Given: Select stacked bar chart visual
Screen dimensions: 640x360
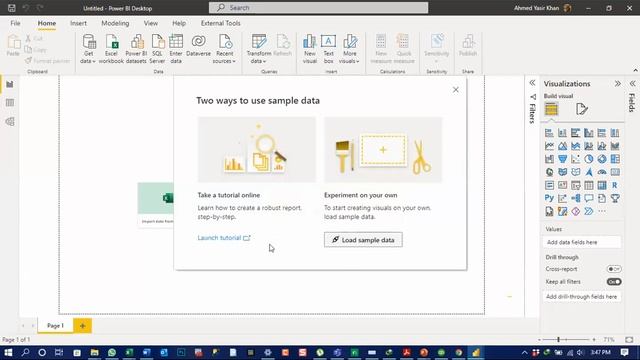Looking at the screenshot, I should 549,133.
